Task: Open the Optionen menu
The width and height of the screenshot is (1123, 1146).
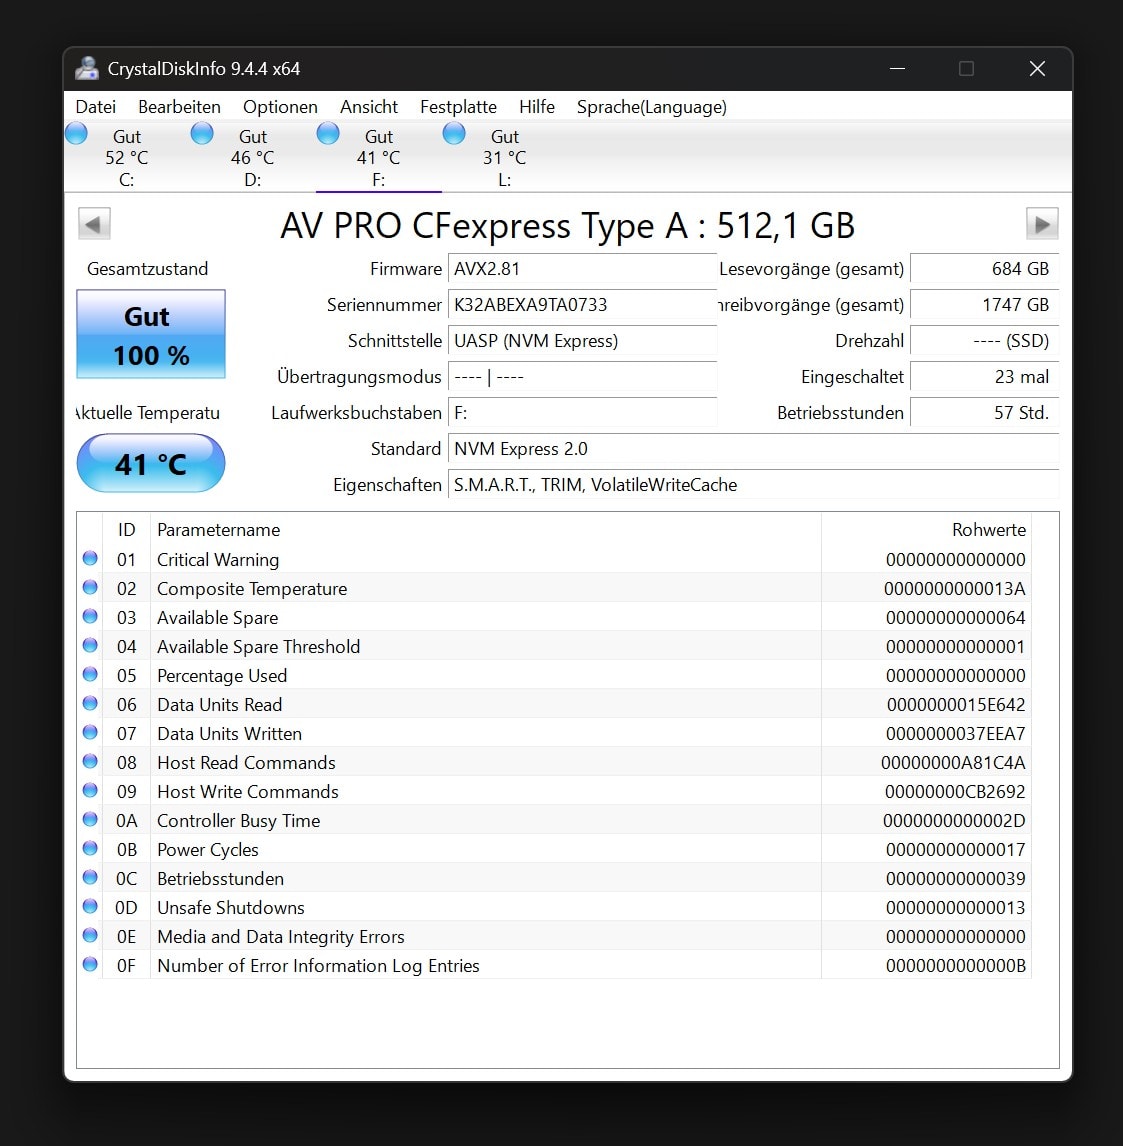Action: (x=281, y=107)
